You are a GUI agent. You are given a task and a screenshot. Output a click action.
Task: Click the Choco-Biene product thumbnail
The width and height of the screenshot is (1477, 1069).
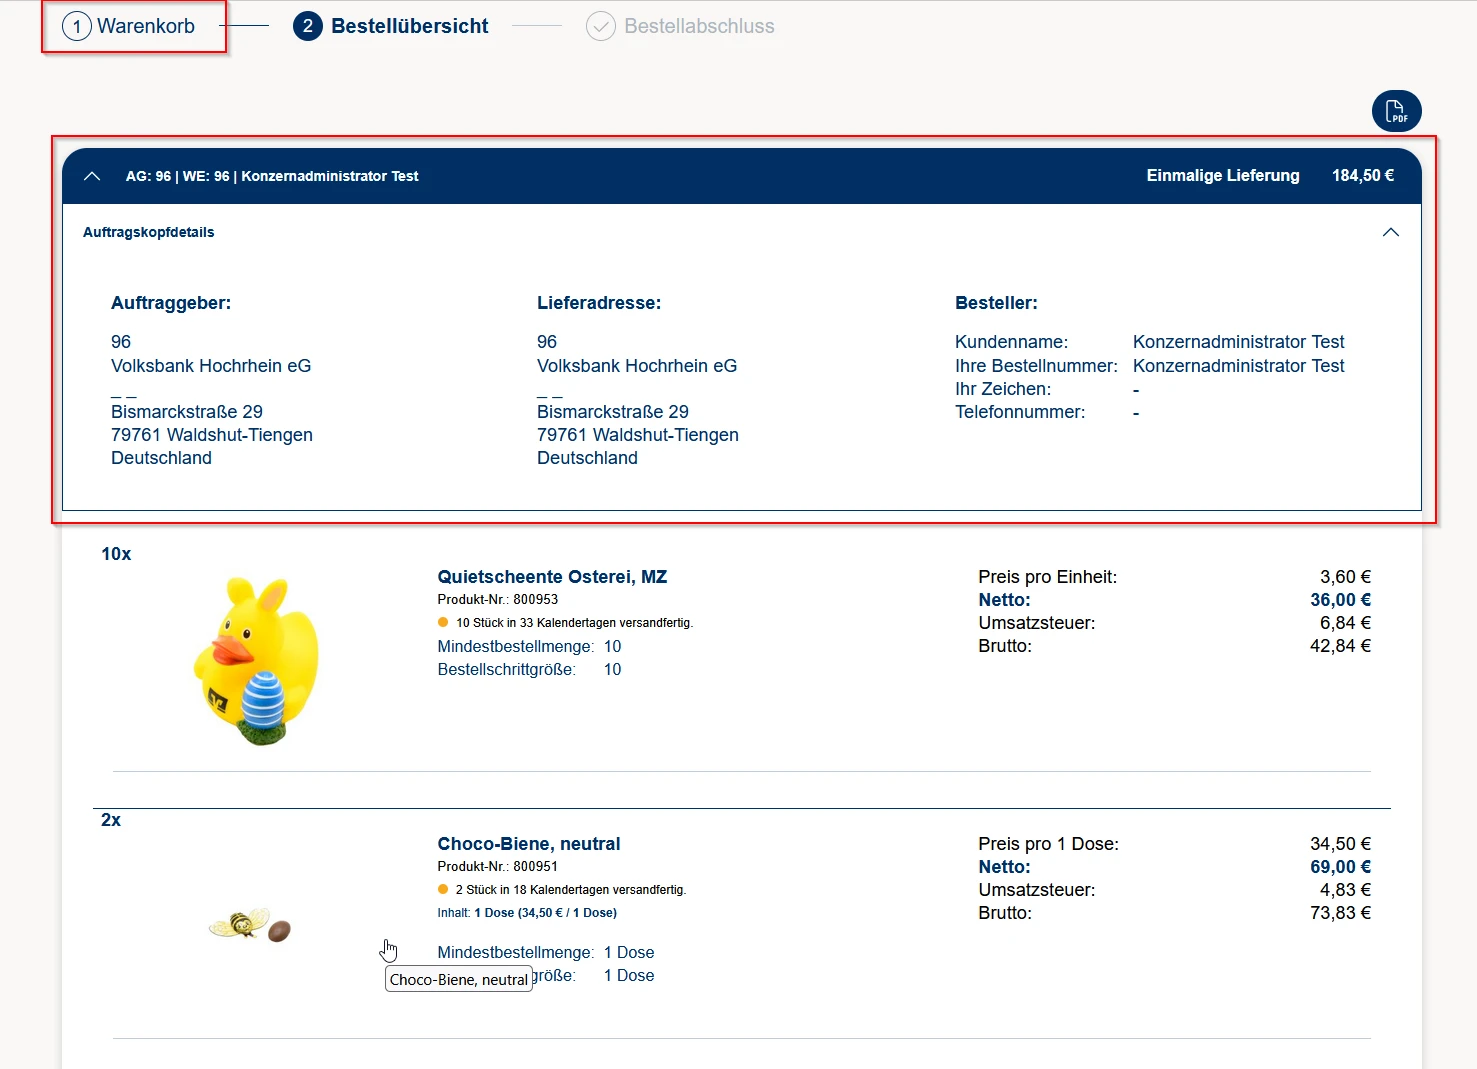tap(250, 925)
